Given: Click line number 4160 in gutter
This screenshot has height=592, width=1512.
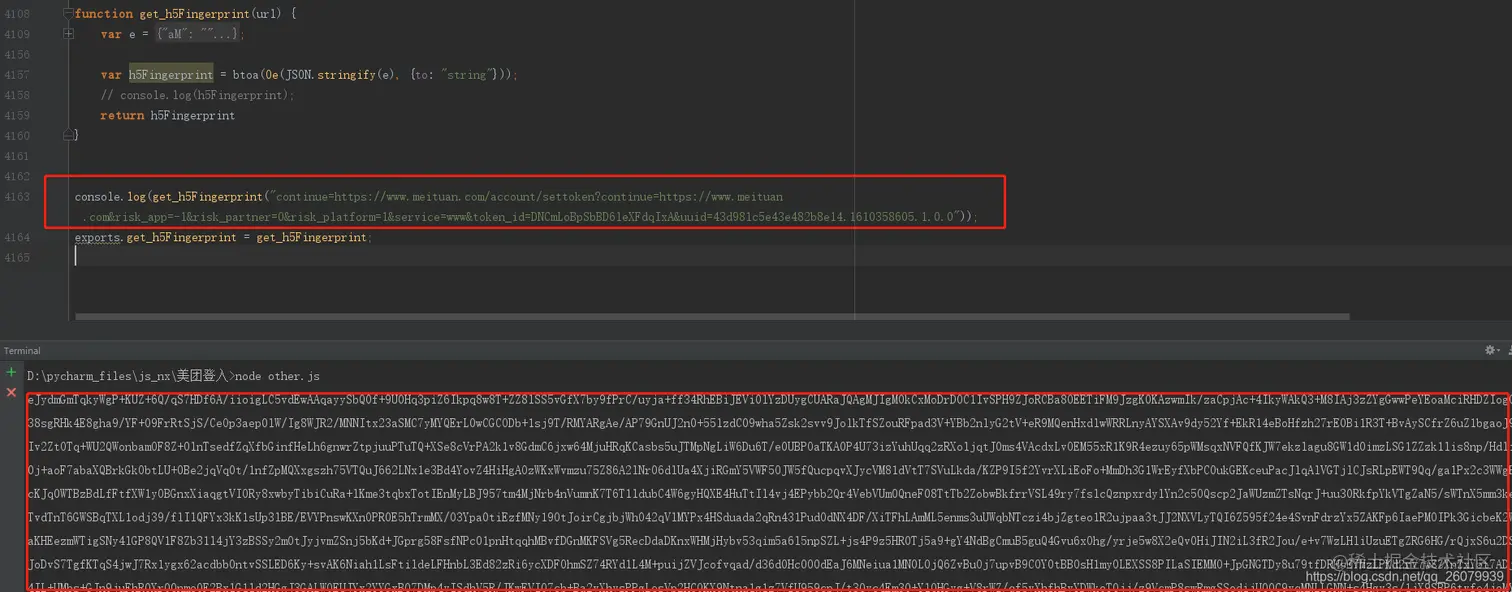Looking at the screenshot, I should (x=17, y=136).
